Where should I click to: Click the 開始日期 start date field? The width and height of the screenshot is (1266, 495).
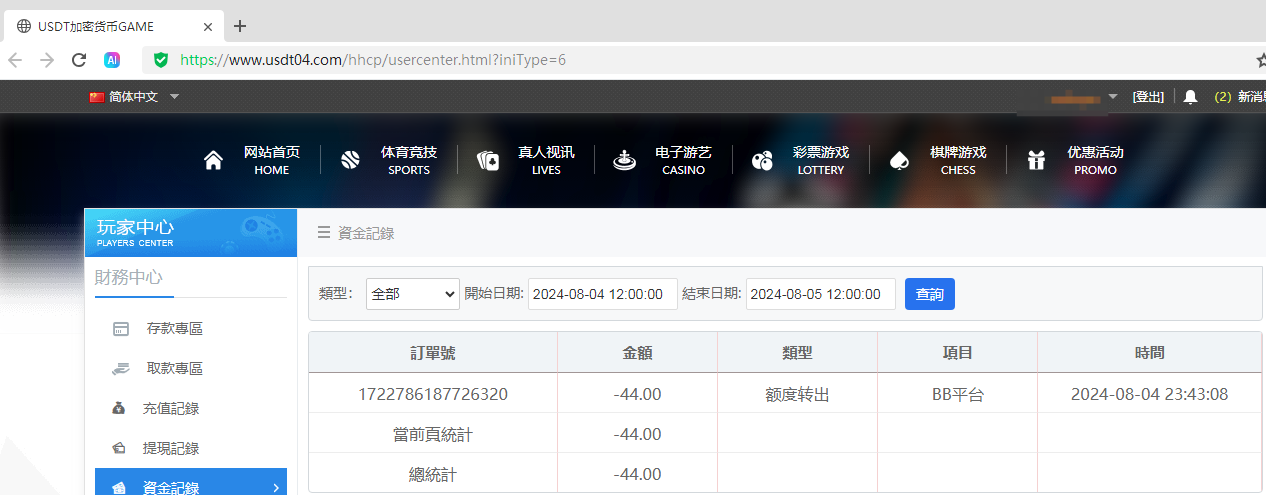602,294
